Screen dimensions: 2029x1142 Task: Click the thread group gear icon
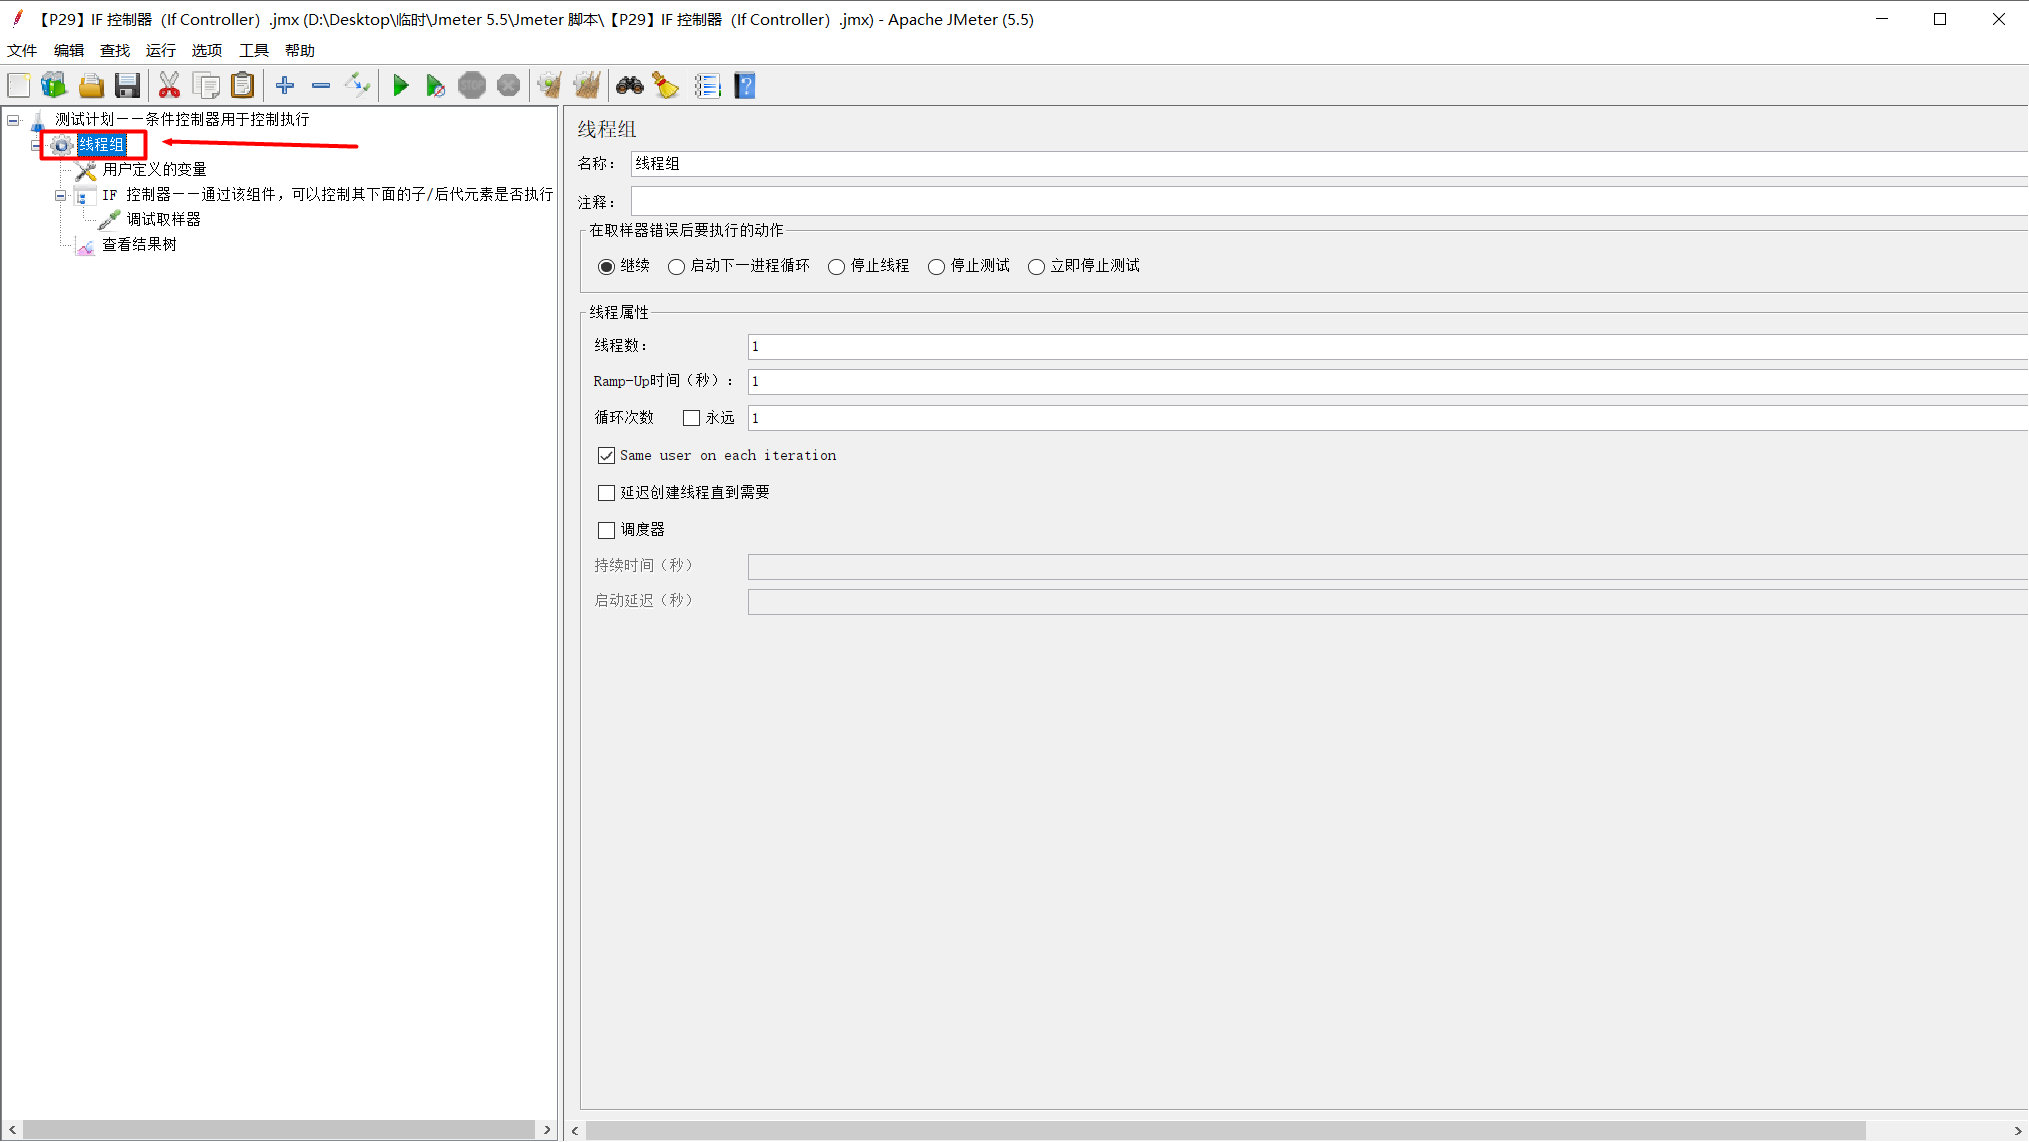(62, 145)
